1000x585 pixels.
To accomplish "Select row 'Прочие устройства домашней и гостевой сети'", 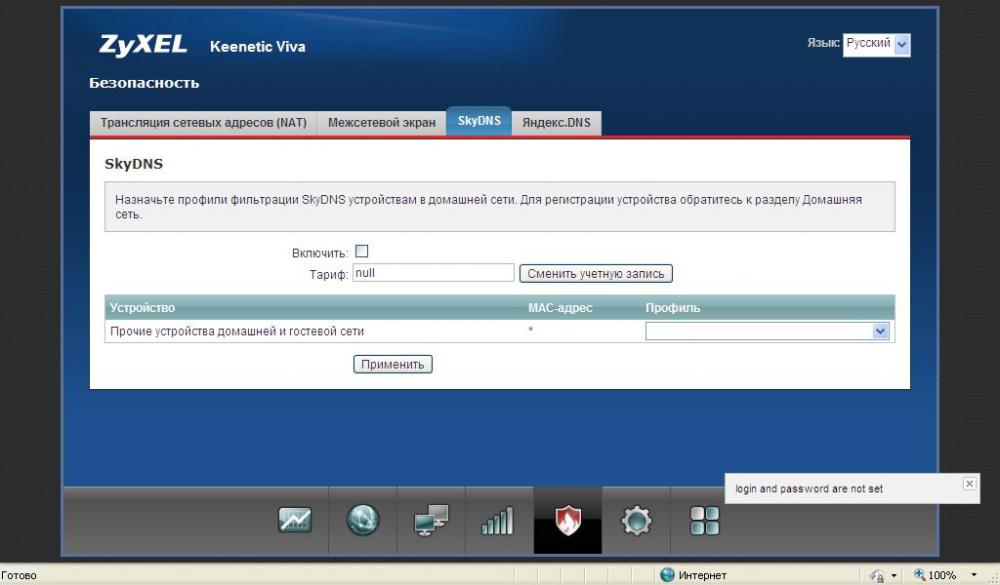I will point(499,331).
